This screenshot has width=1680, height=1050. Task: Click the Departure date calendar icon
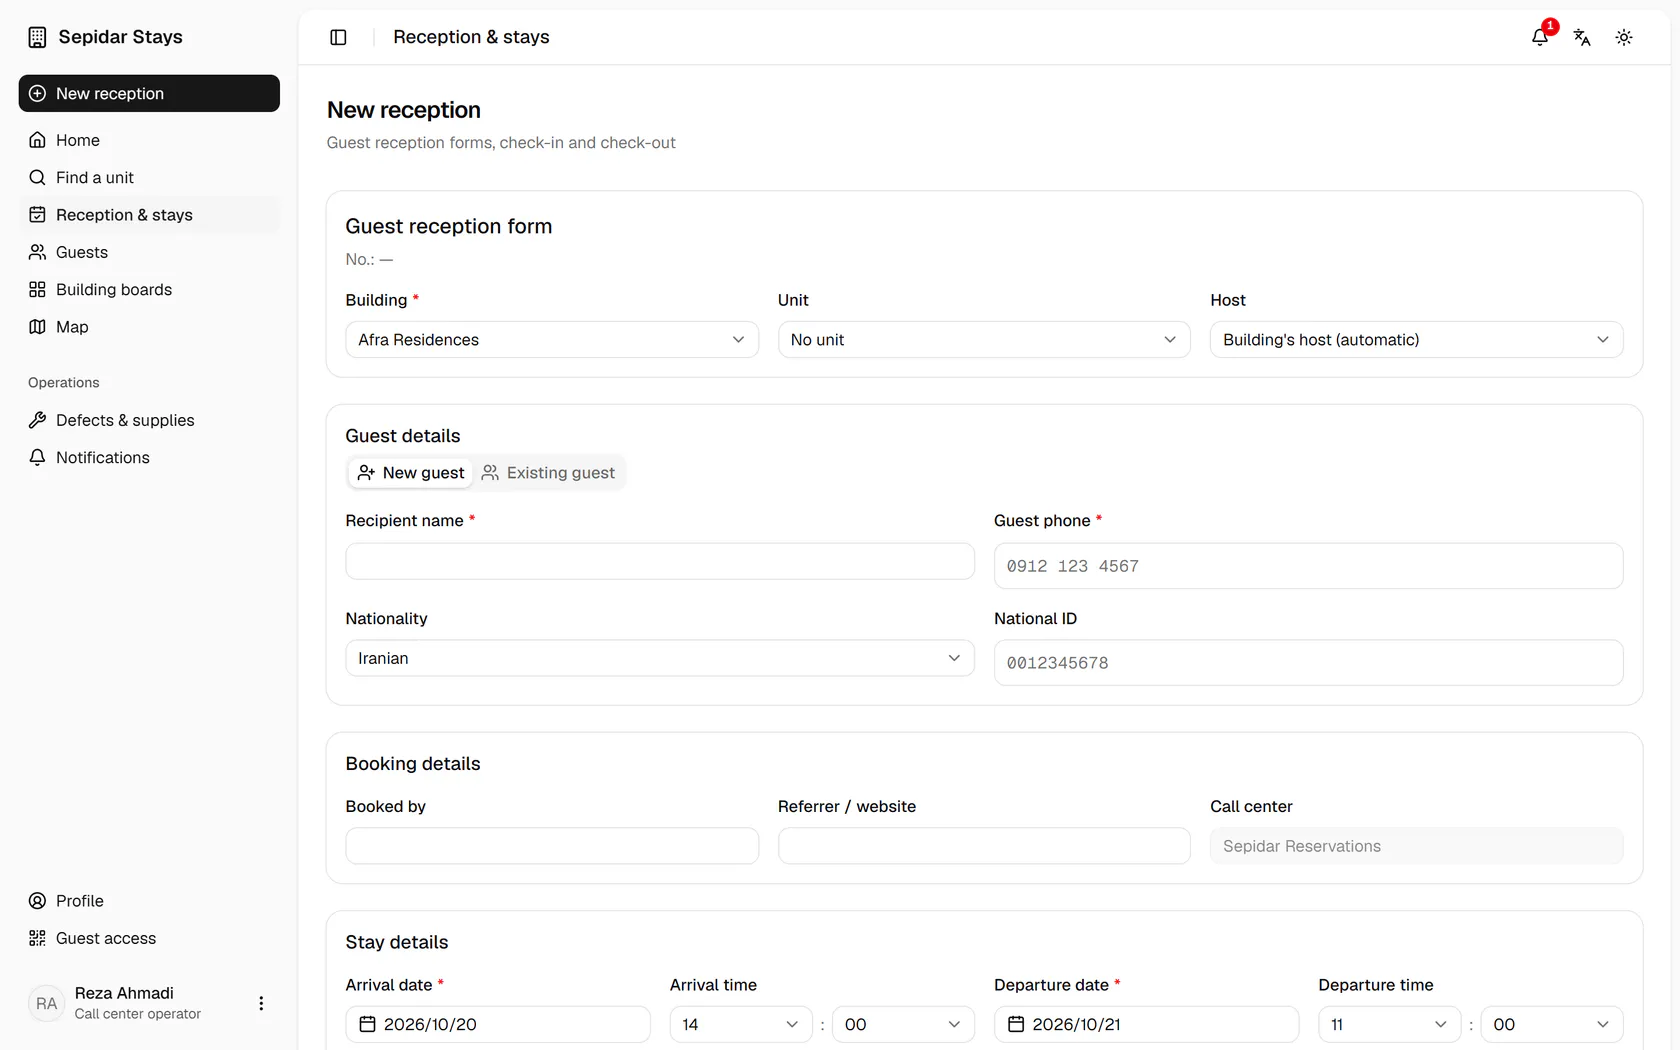tap(1016, 1024)
